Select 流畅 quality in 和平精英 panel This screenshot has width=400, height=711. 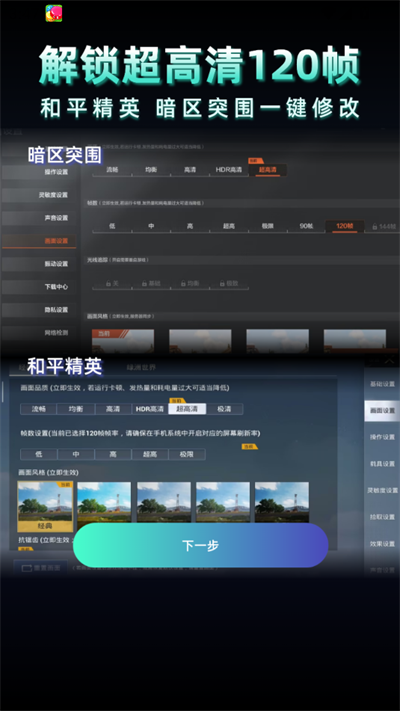click(x=39, y=409)
